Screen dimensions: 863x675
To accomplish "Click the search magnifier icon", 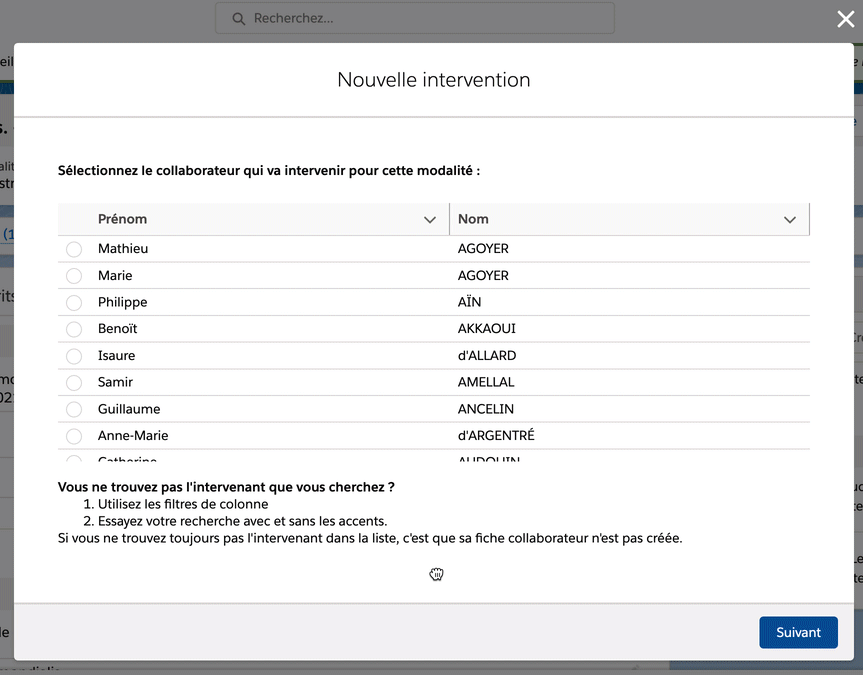I will [238, 18].
